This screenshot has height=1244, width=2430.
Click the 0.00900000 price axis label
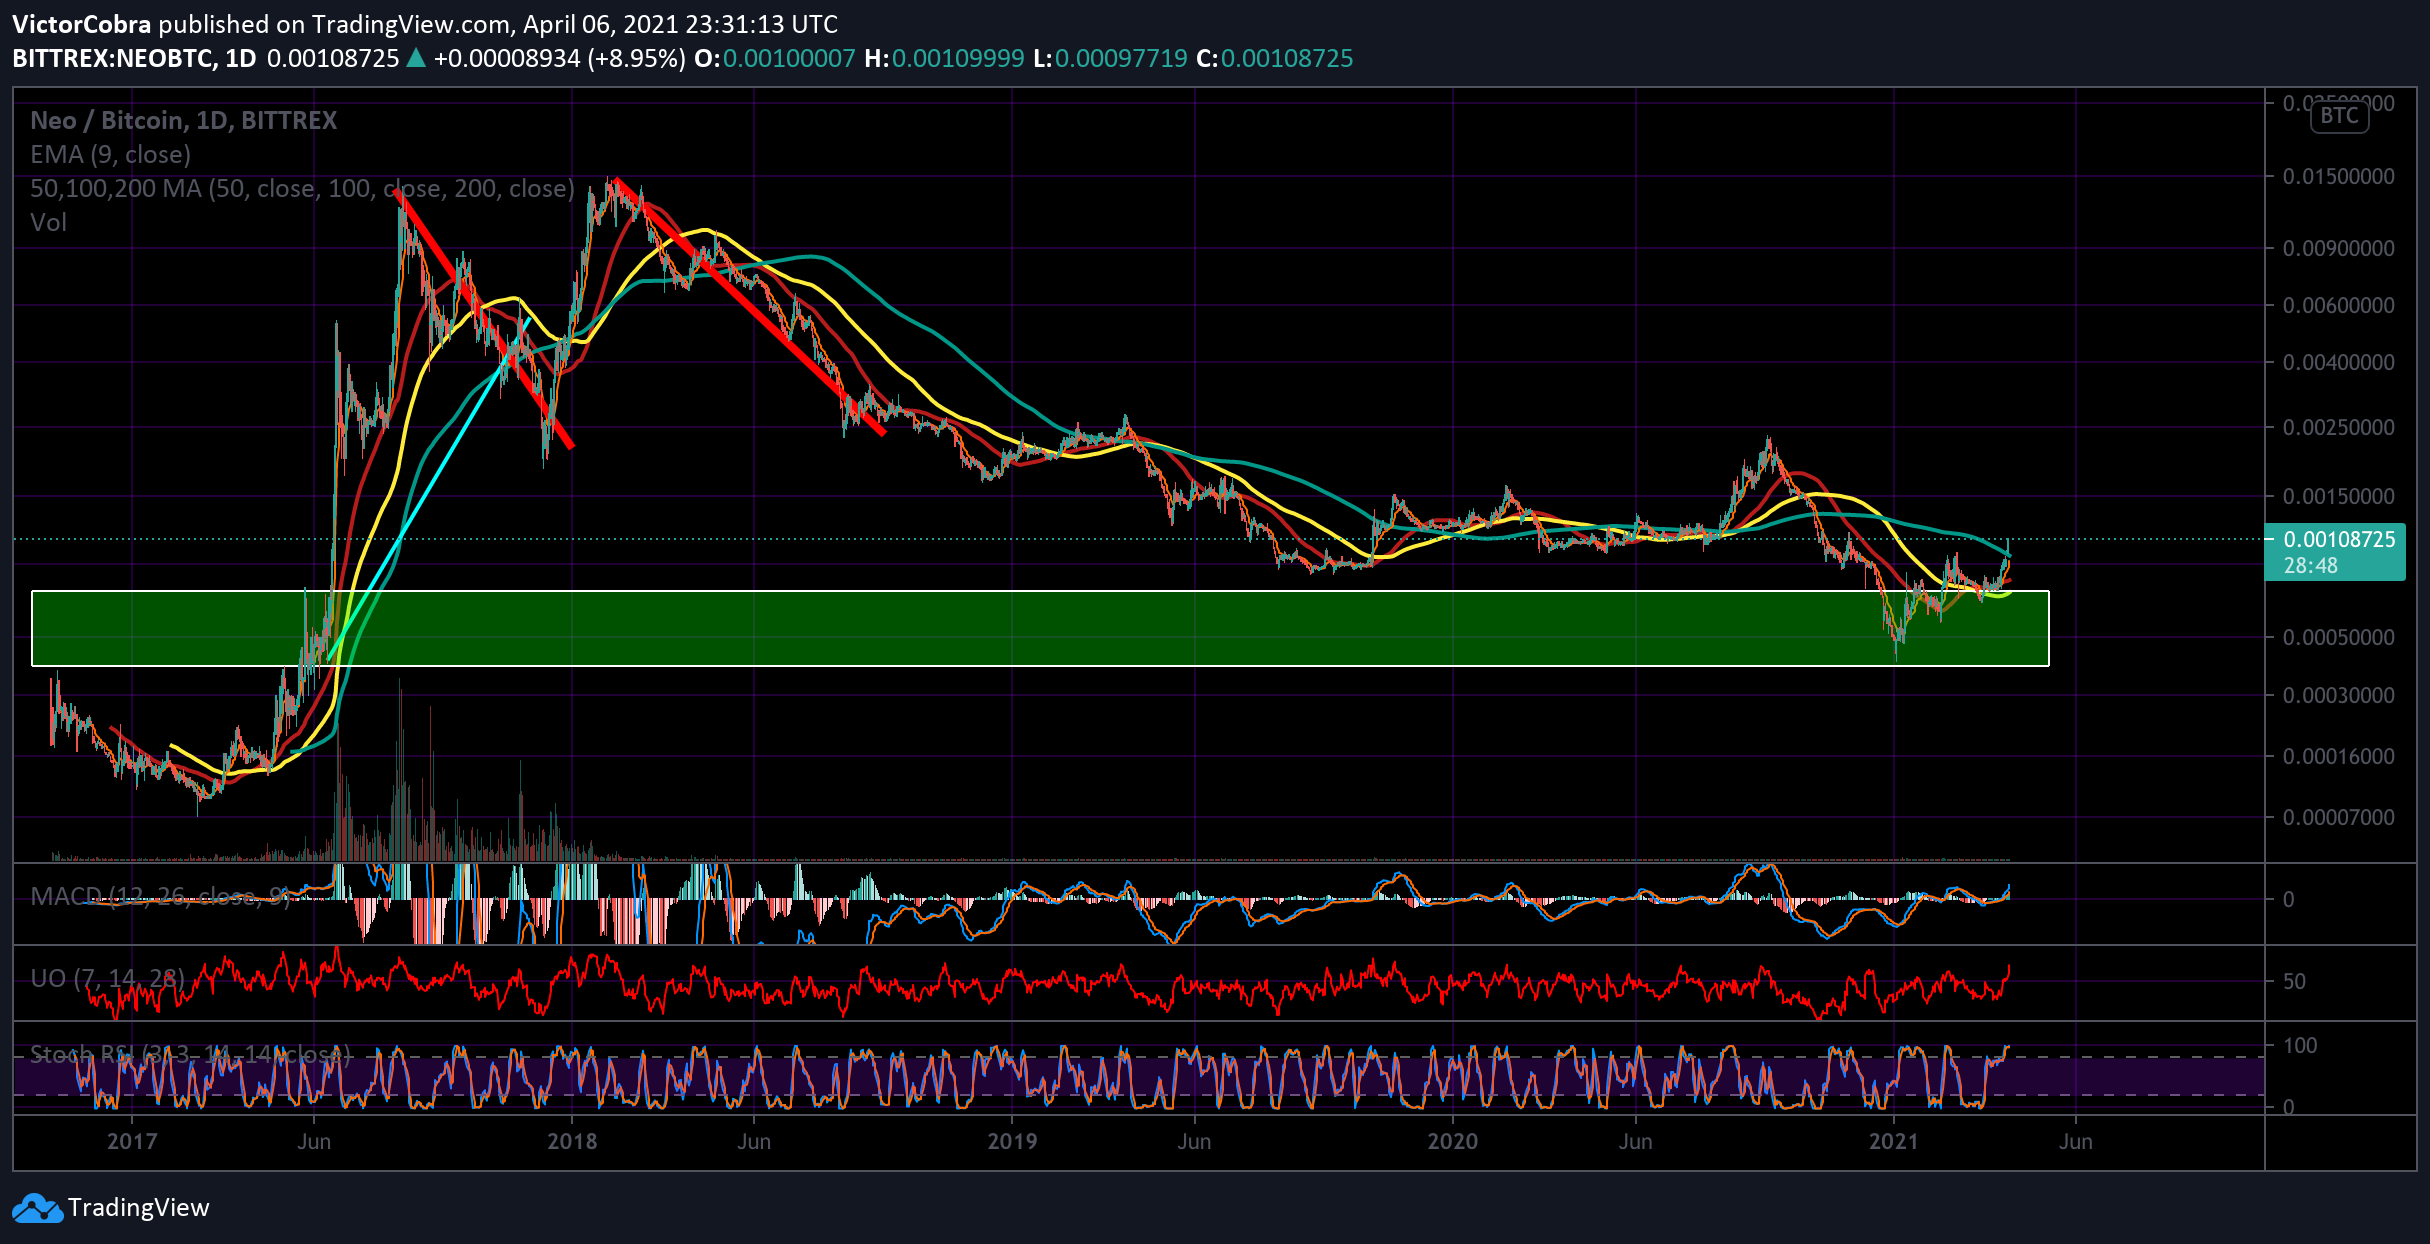click(2339, 248)
